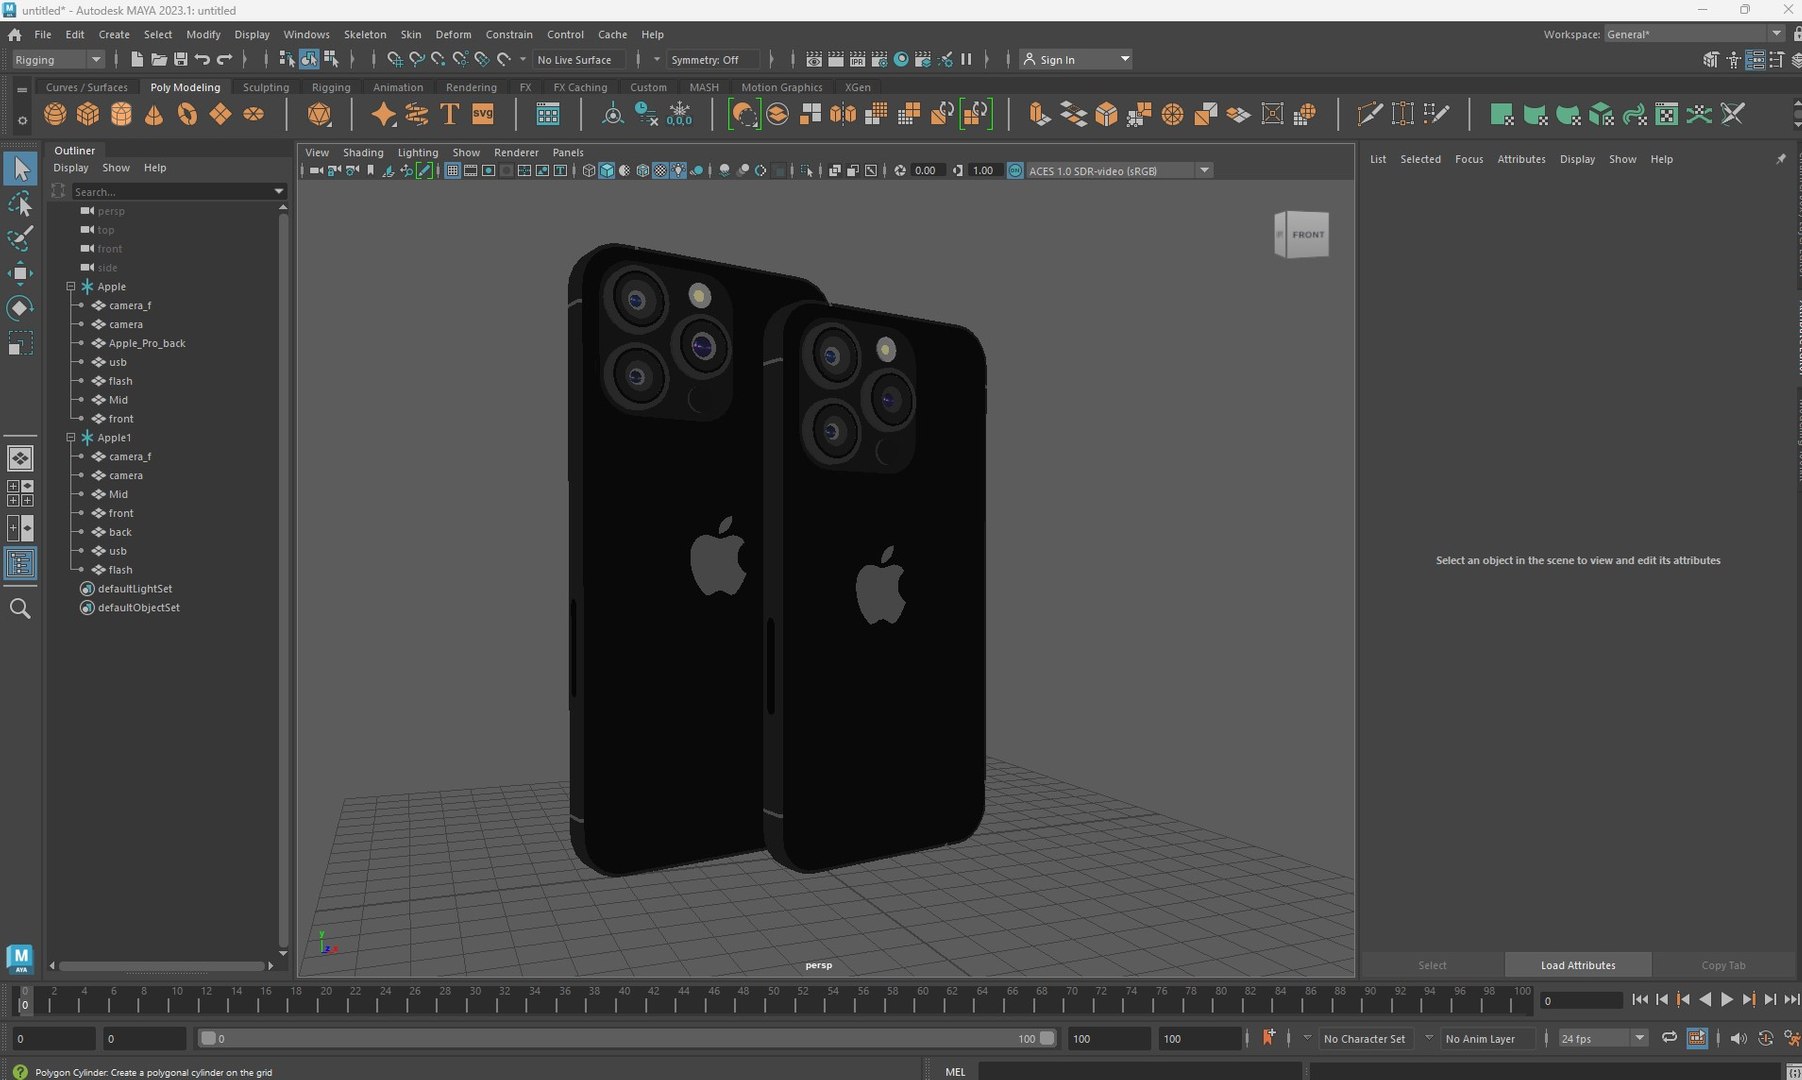1802x1080 pixels.
Task: Click the Load Attributes button
Action: [1578, 965]
